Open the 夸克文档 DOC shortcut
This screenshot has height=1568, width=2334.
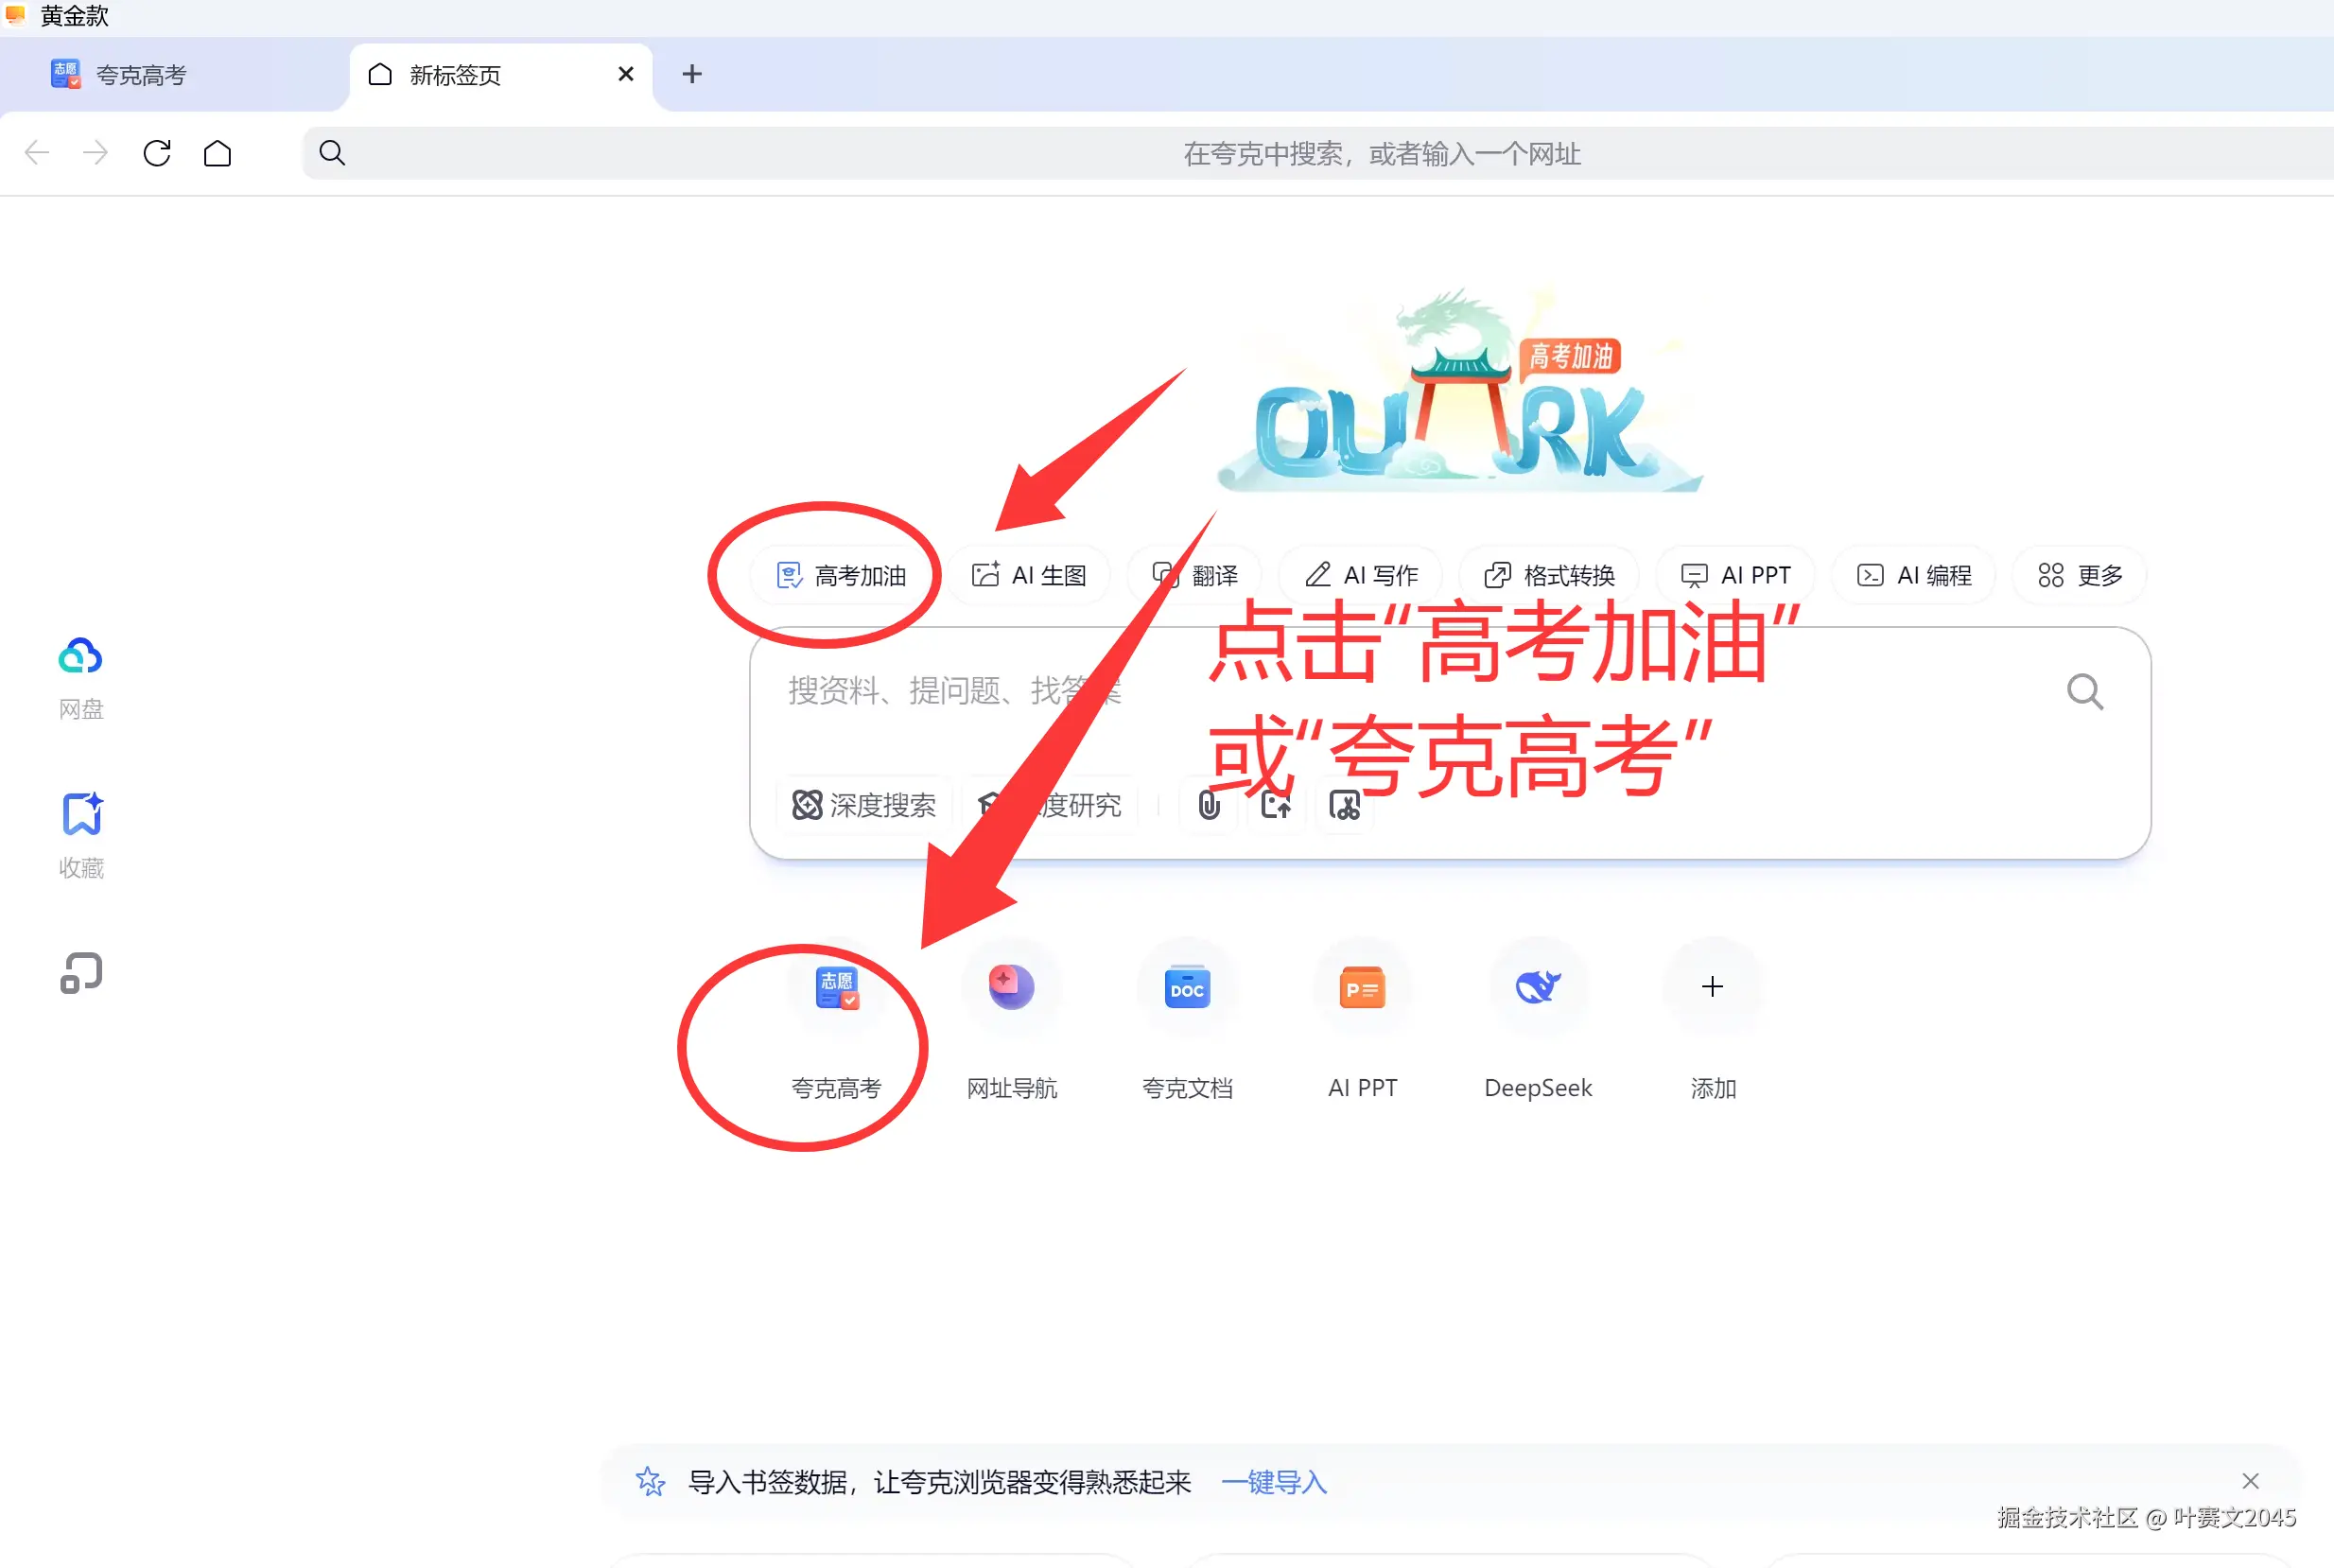coord(1187,988)
